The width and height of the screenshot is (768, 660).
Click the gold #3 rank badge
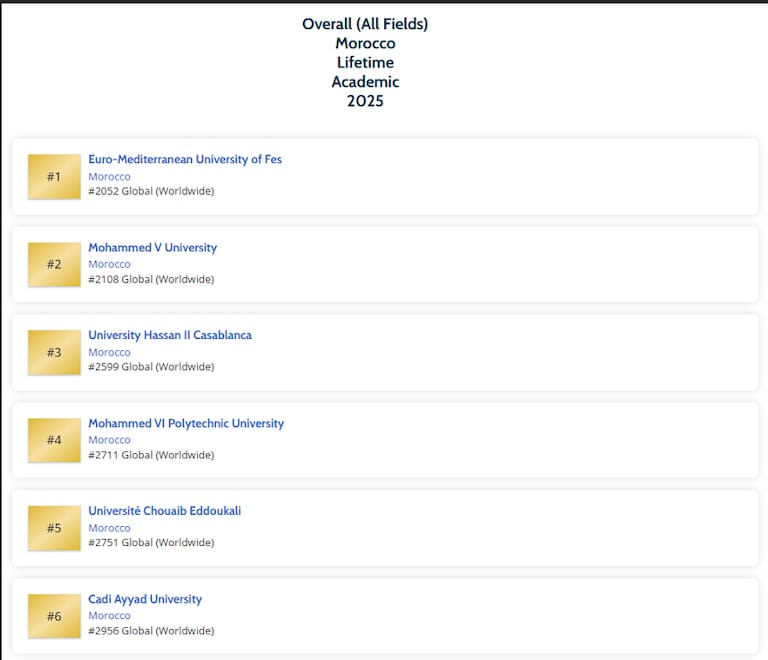pos(54,353)
